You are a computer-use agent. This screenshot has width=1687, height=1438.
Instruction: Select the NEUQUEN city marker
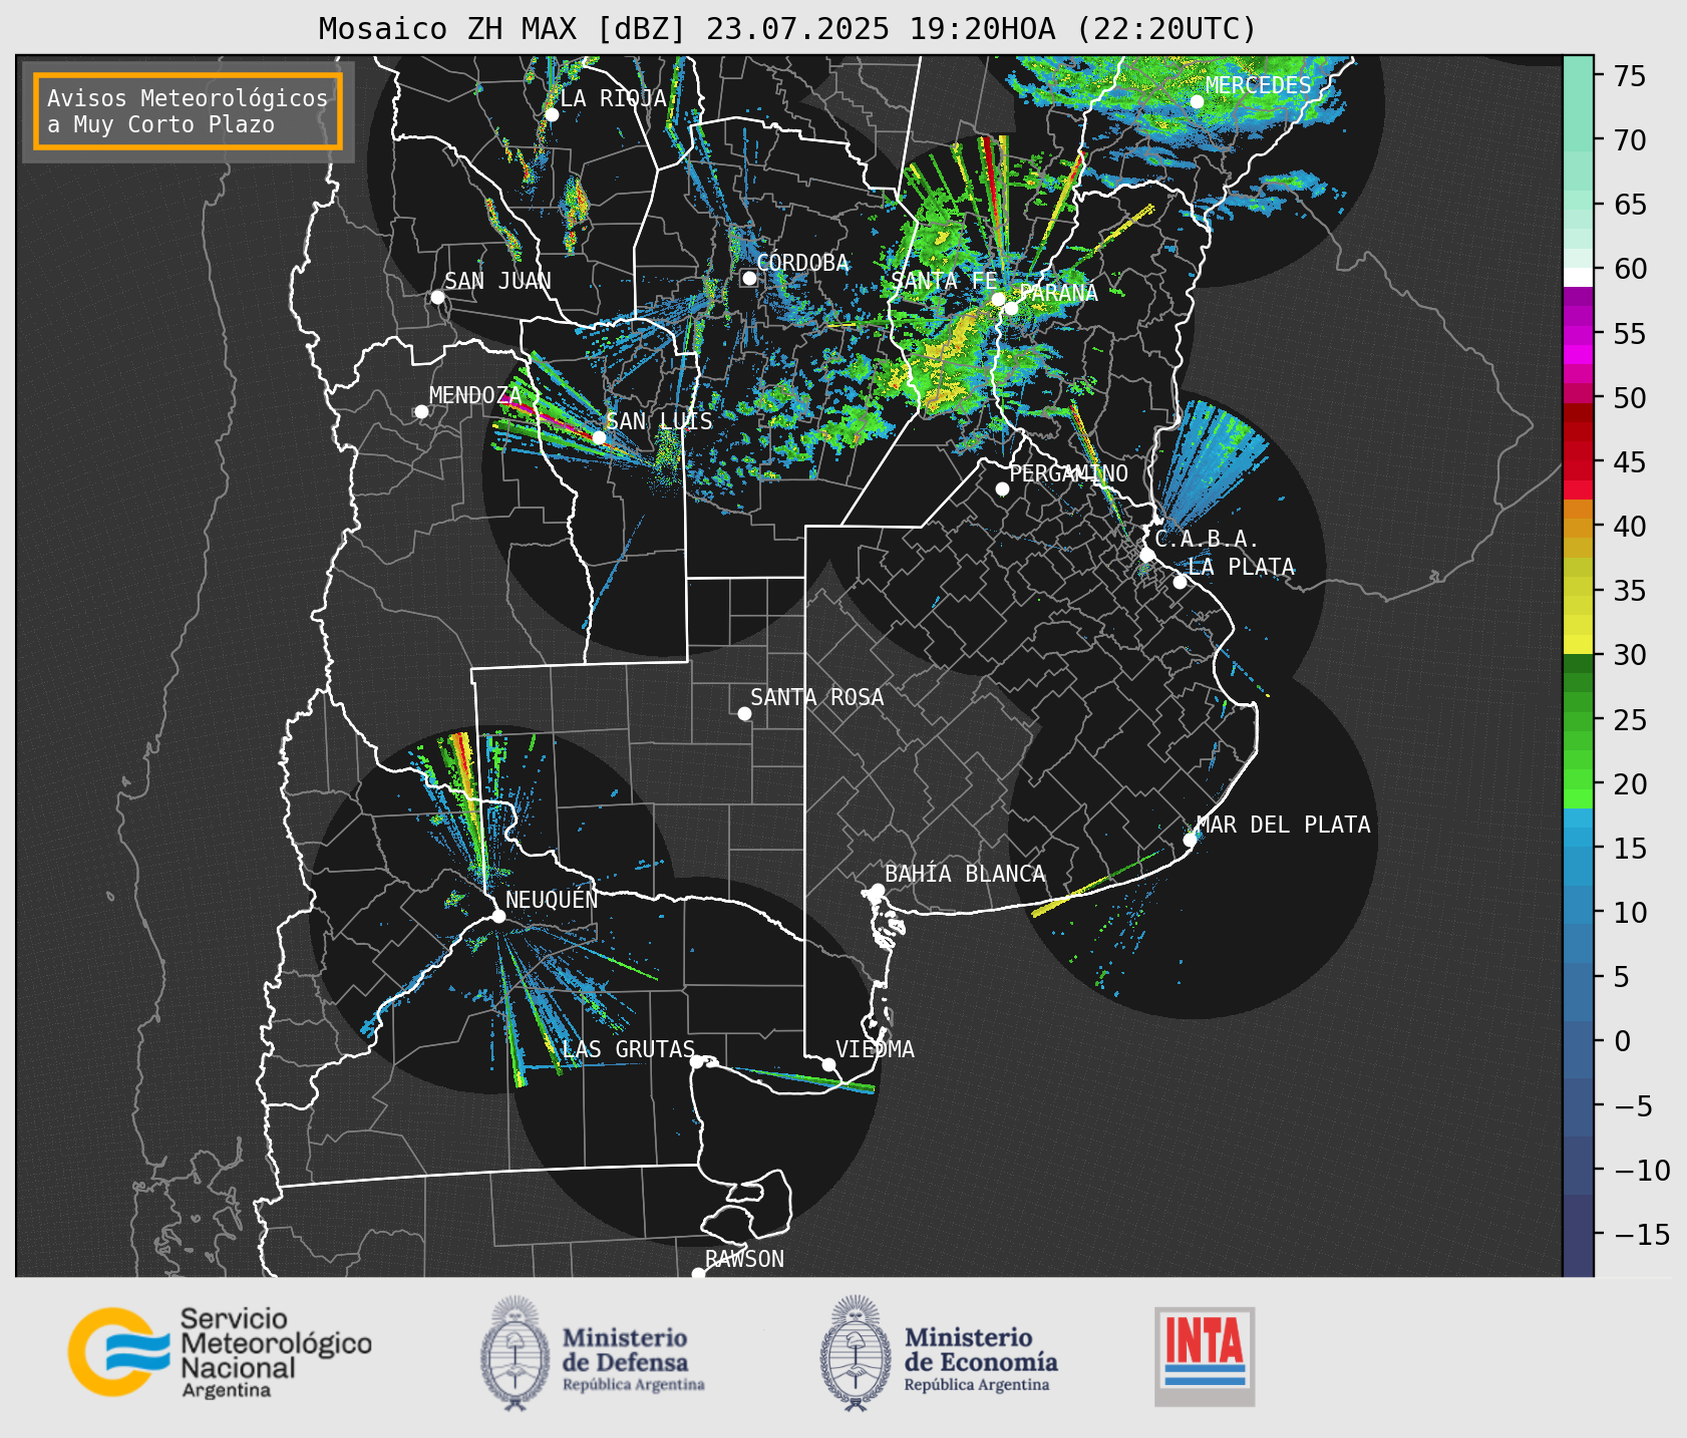(x=498, y=916)
